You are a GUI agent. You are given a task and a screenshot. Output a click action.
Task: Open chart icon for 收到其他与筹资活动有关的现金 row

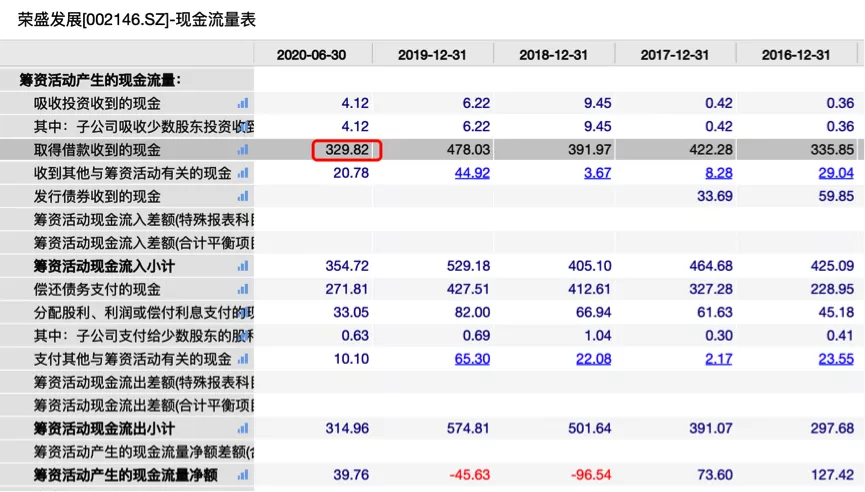pyautogui.click(x=243, y=173)
